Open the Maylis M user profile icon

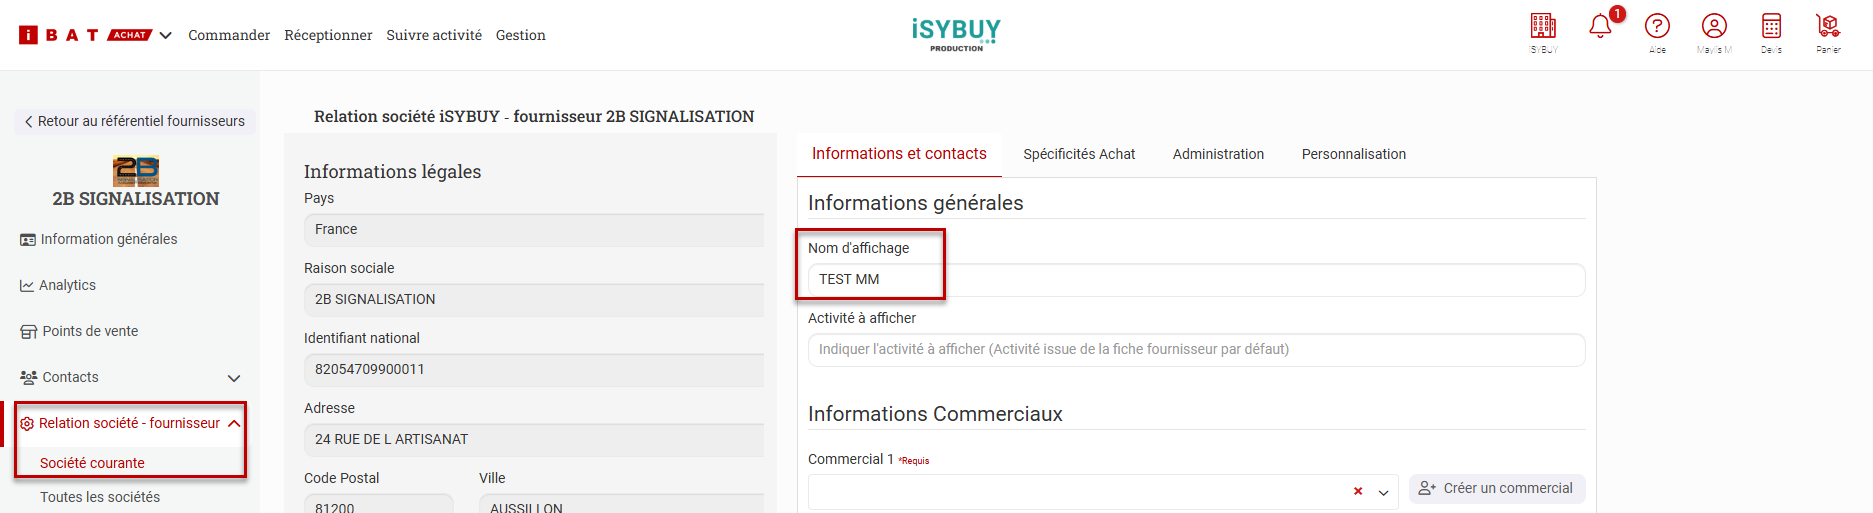[x=1714, y=26]
